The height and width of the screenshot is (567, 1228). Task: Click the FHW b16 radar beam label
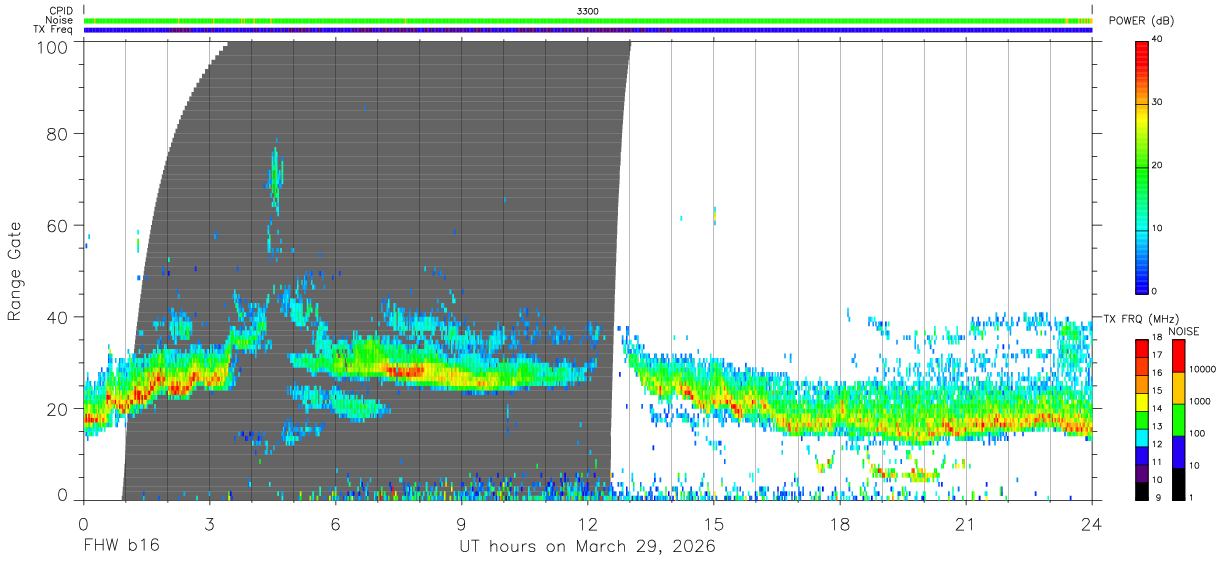[x=122, y=546]
